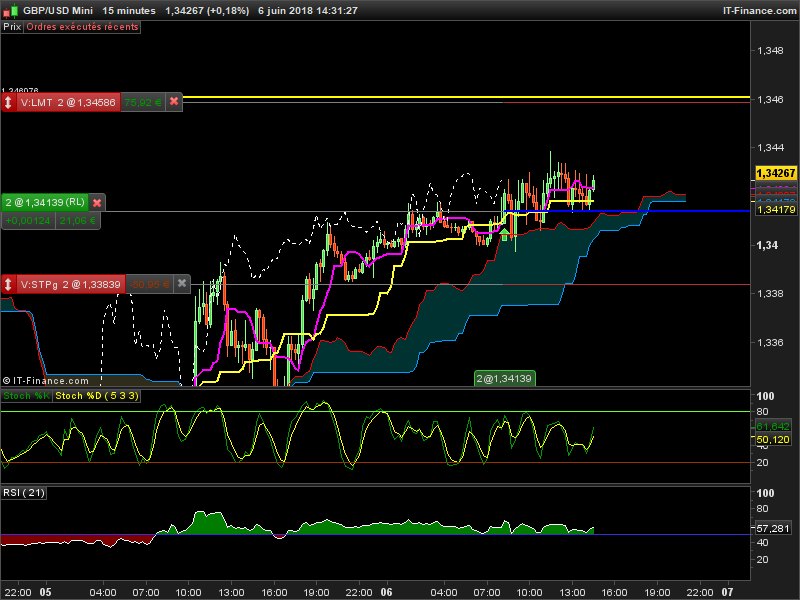Click the +0,00124 position gain value
The image size is (800, 600).
coord(28,221)
